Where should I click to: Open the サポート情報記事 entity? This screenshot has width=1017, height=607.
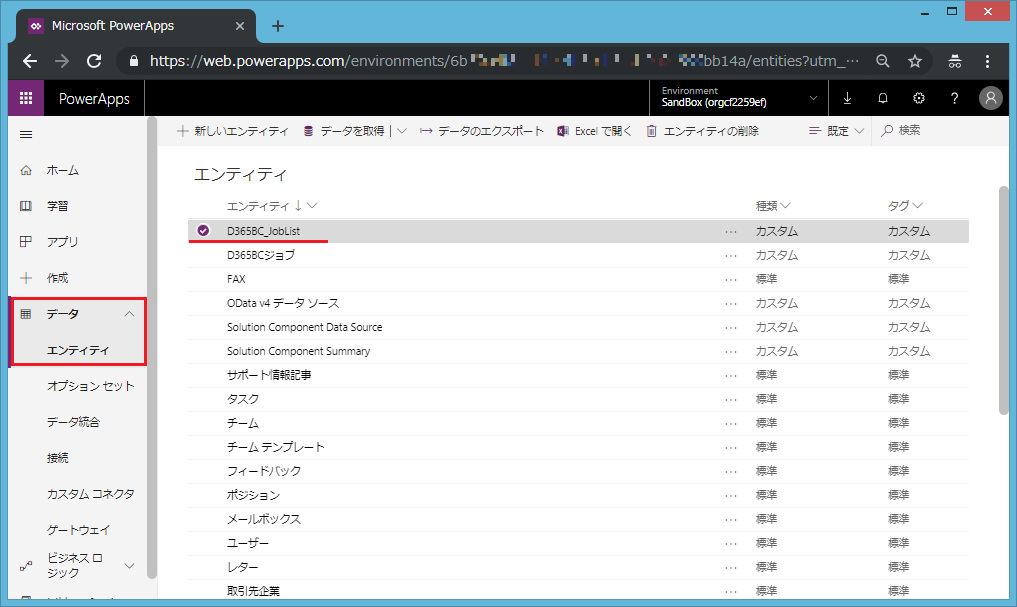tap(269, 375)
